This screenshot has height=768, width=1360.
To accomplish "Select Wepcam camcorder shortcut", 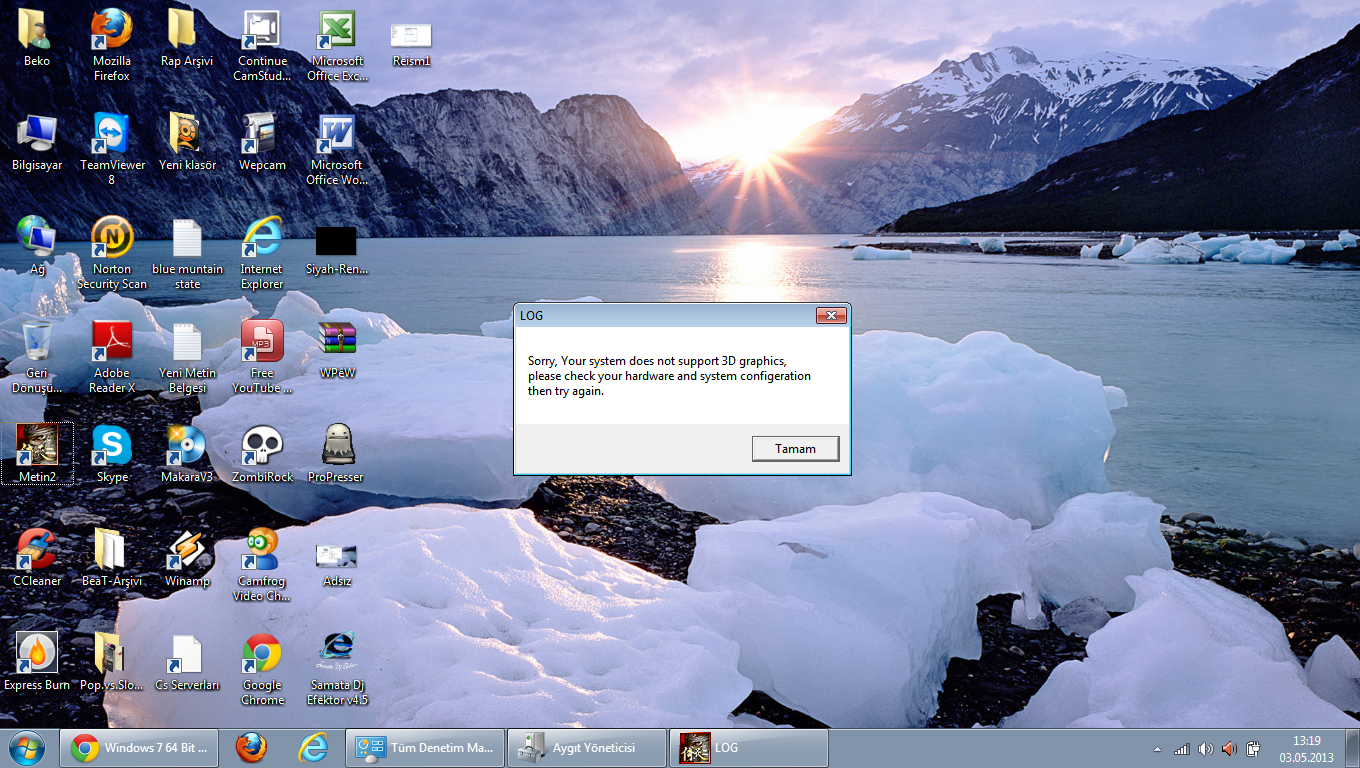I will coord(262,142).
